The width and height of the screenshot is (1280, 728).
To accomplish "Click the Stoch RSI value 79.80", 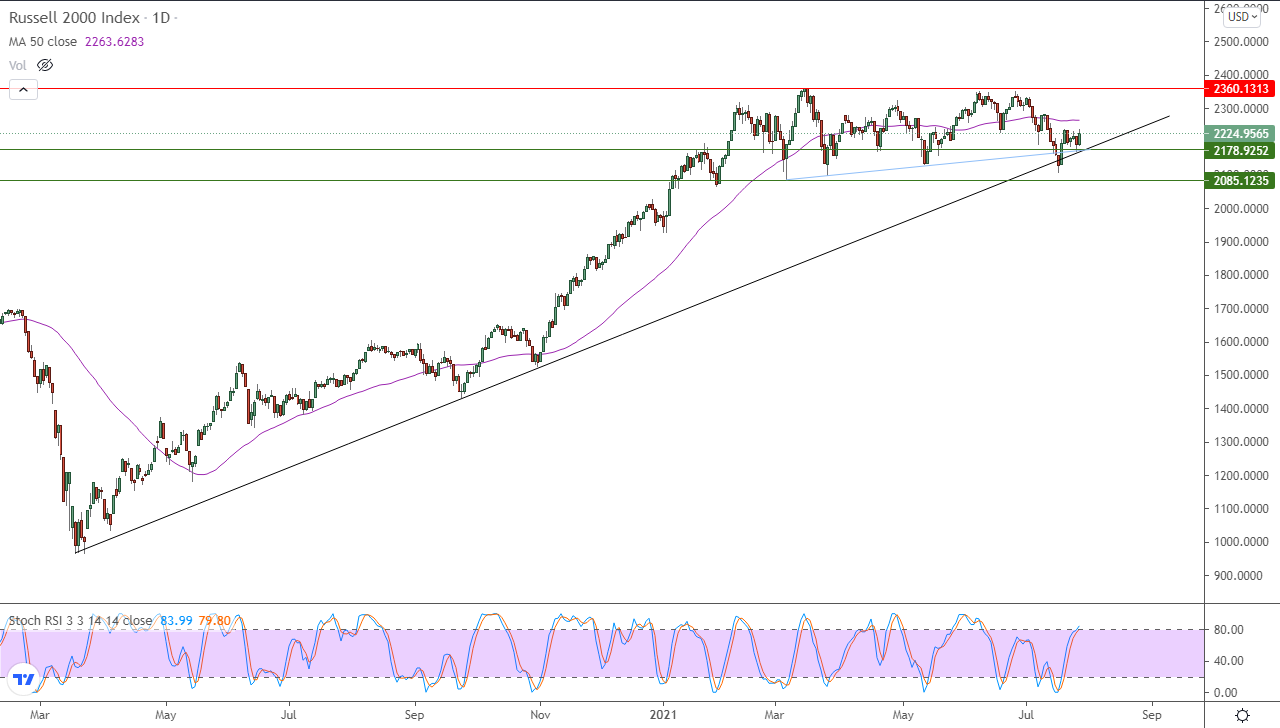I will (x=214, y=621).
